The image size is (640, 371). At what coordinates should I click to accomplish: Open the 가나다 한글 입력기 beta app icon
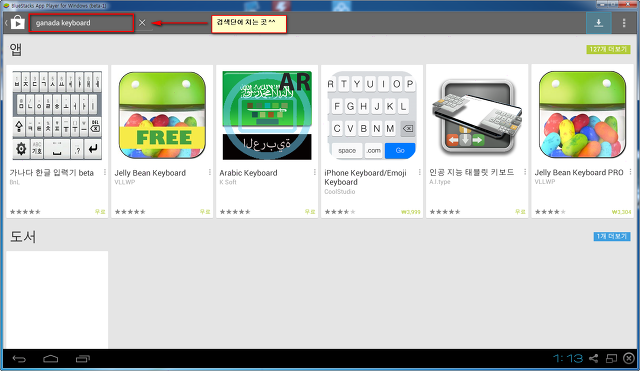point(57,116)
